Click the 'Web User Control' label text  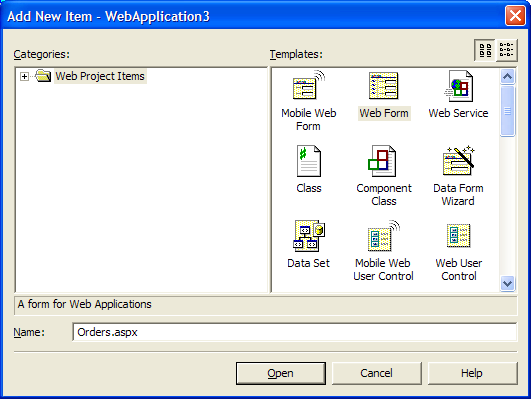point(459,270)
